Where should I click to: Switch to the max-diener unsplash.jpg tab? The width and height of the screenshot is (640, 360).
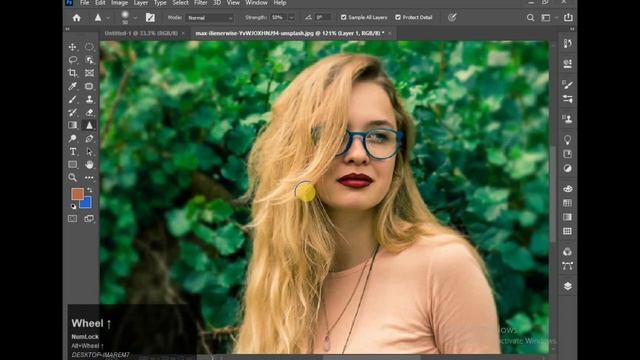pos(289,33)
